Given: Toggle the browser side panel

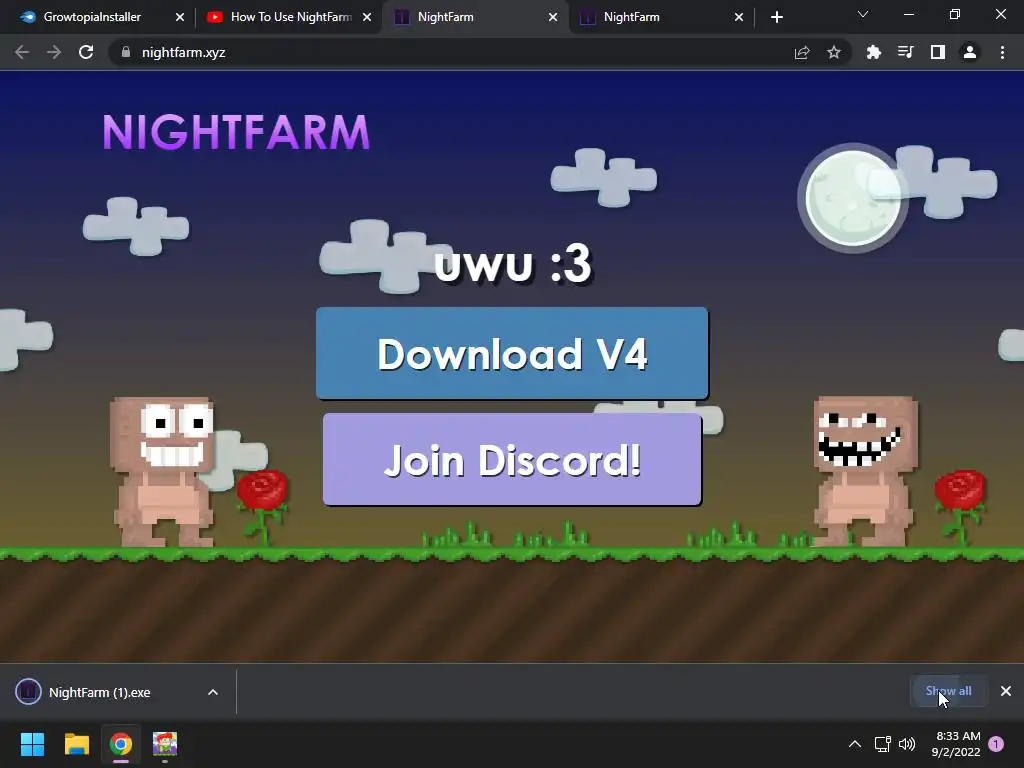Looking at the screenshot, I should tap(937, 52).
